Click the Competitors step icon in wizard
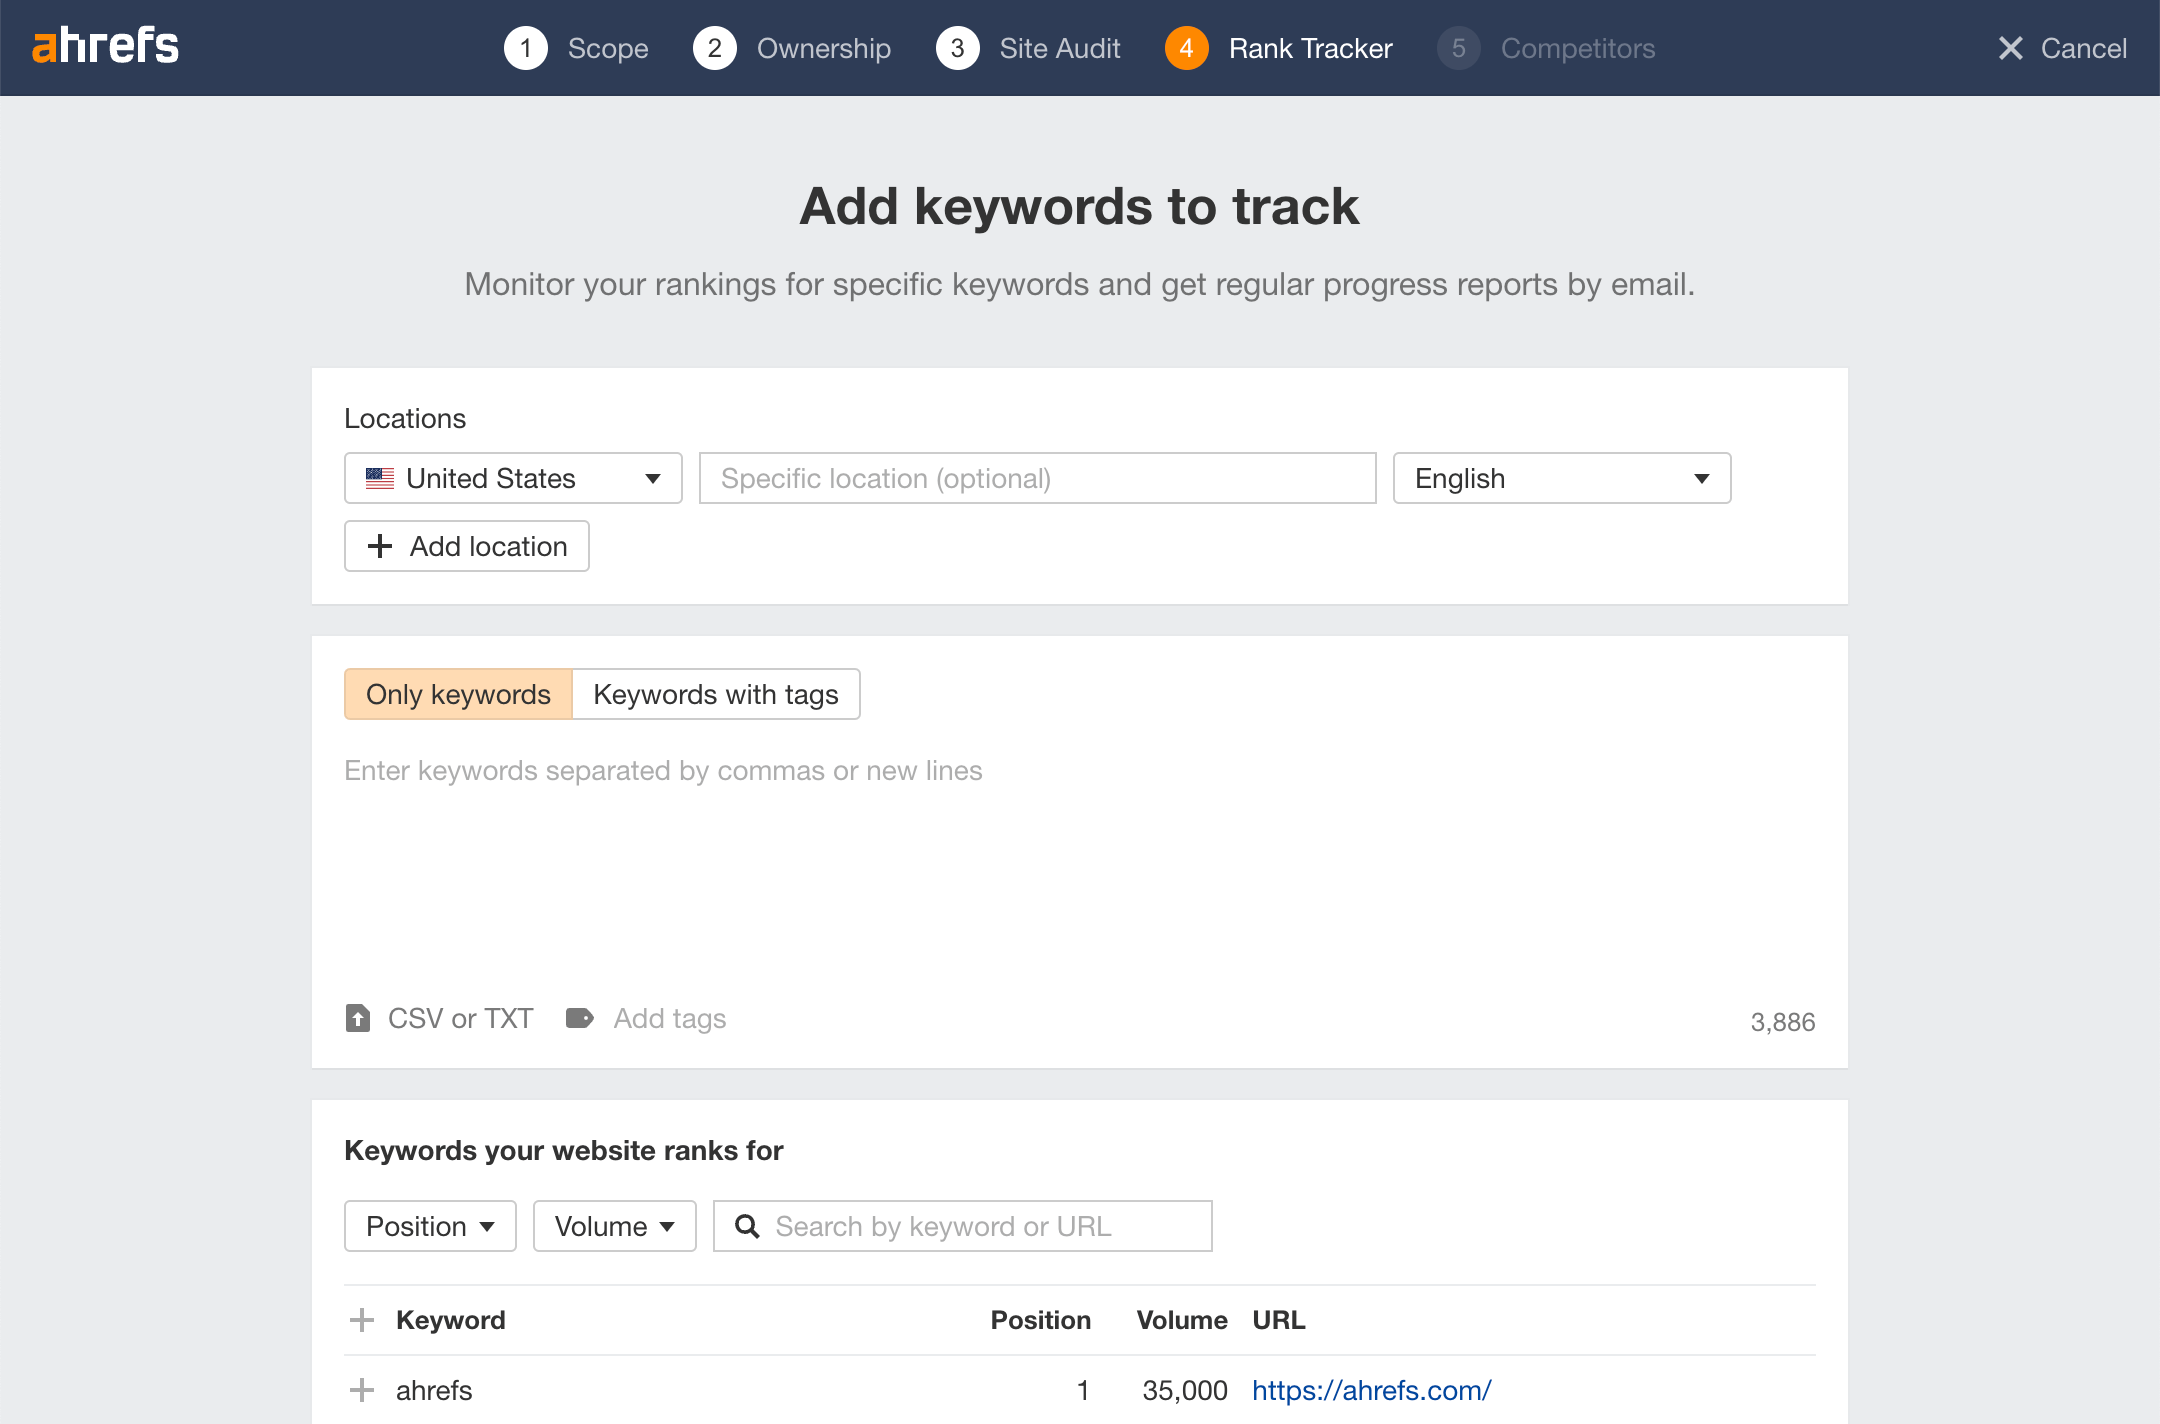Viewport: 2160px width, 1424px height. tap(1457, 48)
